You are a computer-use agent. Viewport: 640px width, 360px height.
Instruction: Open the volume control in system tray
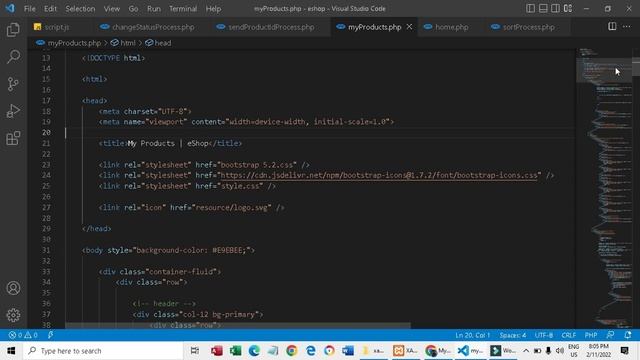click(560, 351)
